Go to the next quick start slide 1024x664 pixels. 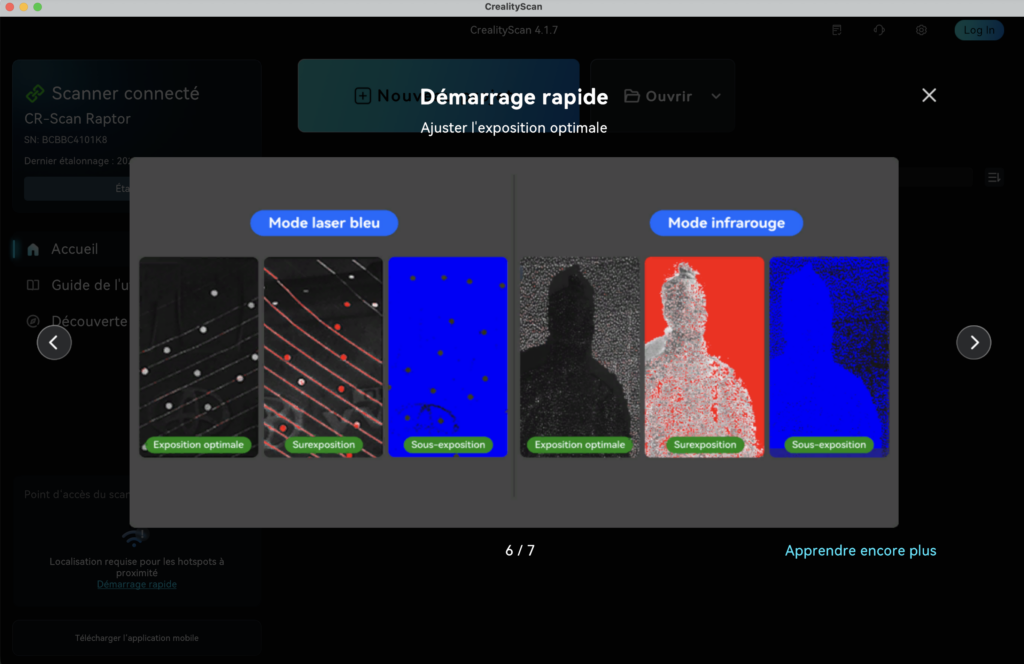tap(973, 342)
